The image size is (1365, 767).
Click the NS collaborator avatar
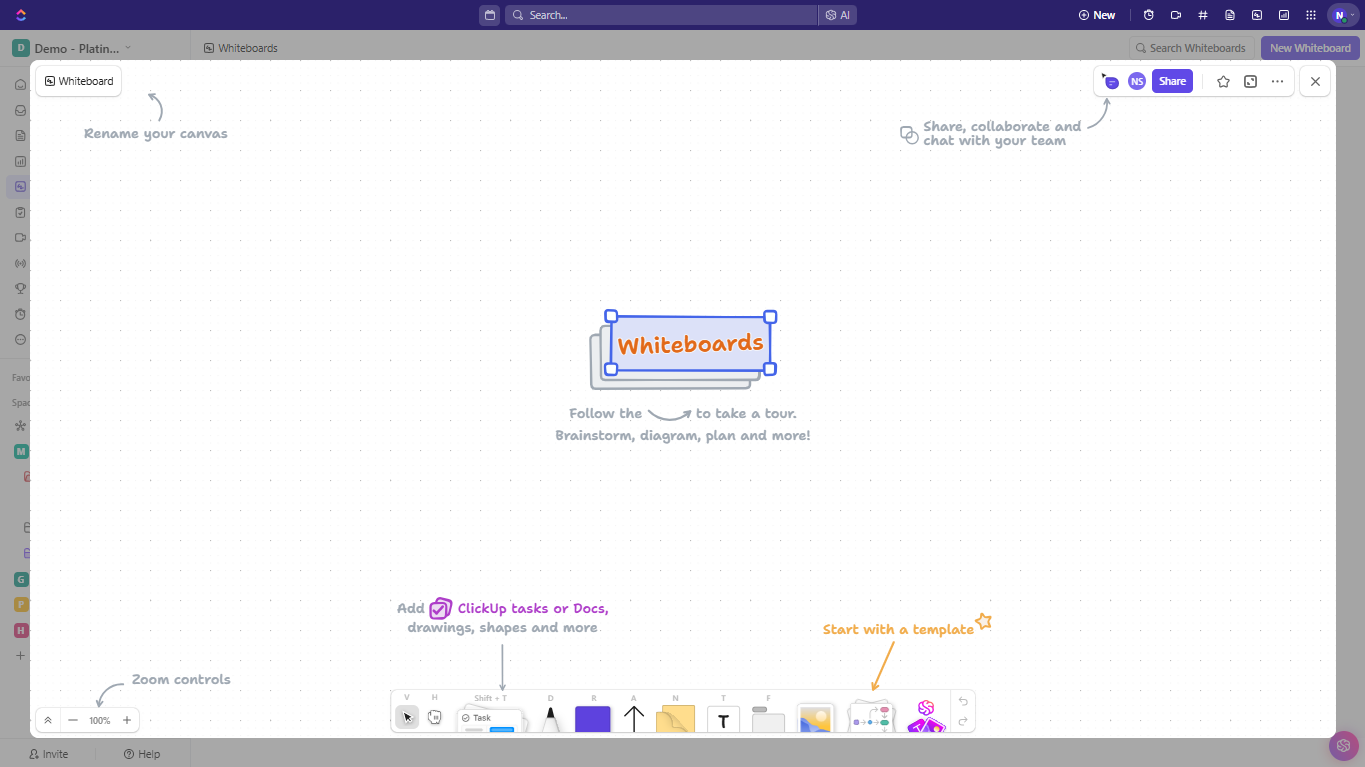pos(1136,82)
